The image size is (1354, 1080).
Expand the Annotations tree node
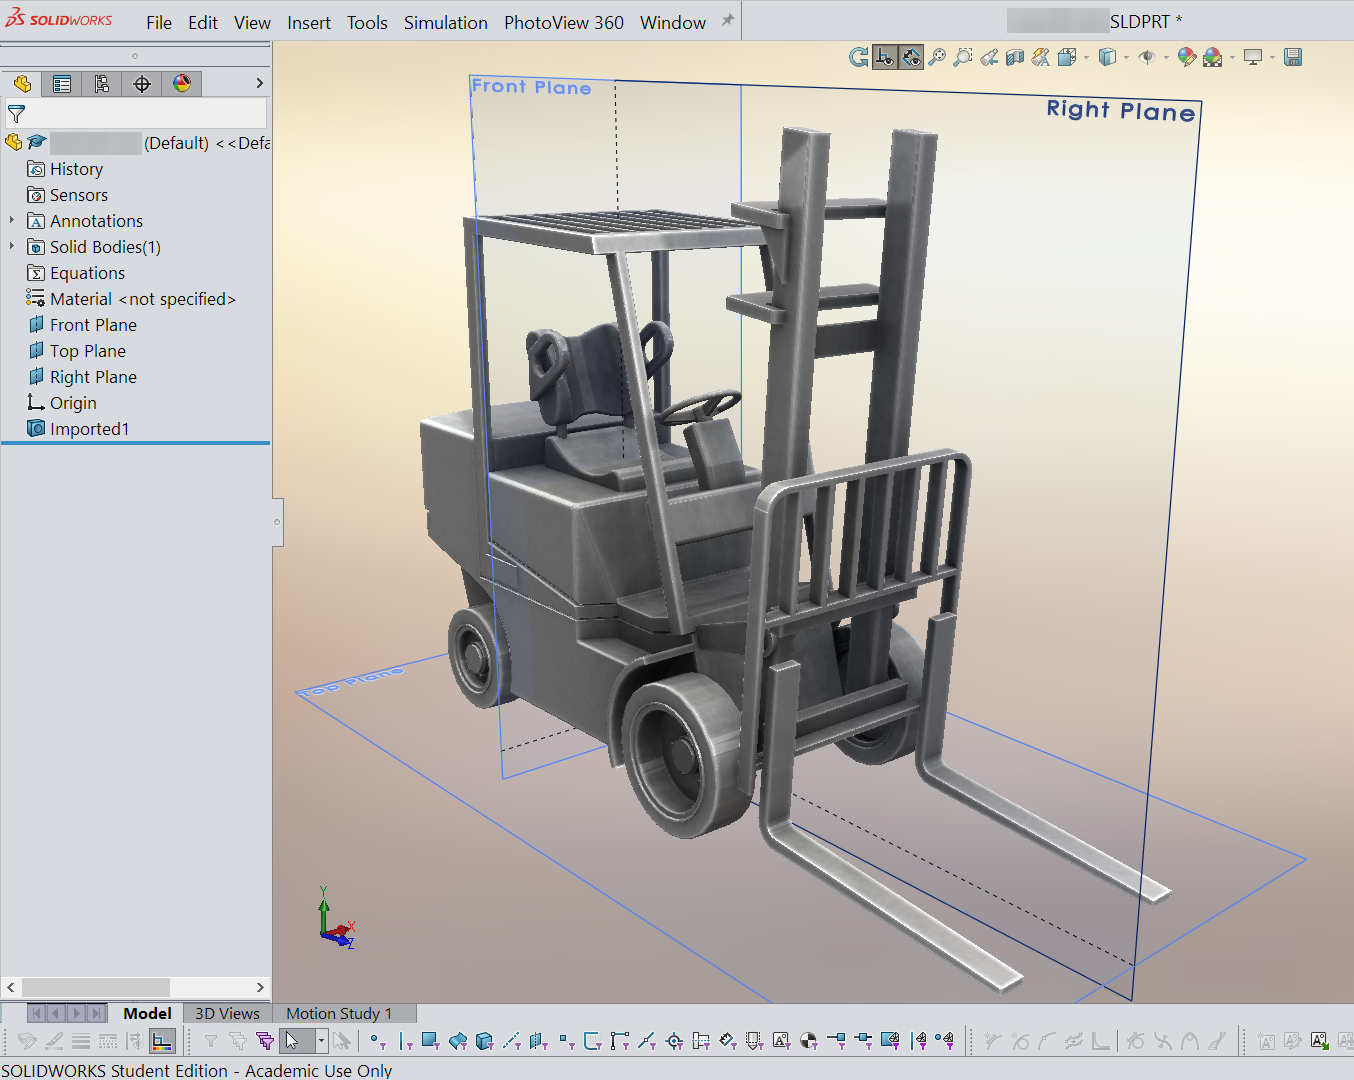pos(12,220)
